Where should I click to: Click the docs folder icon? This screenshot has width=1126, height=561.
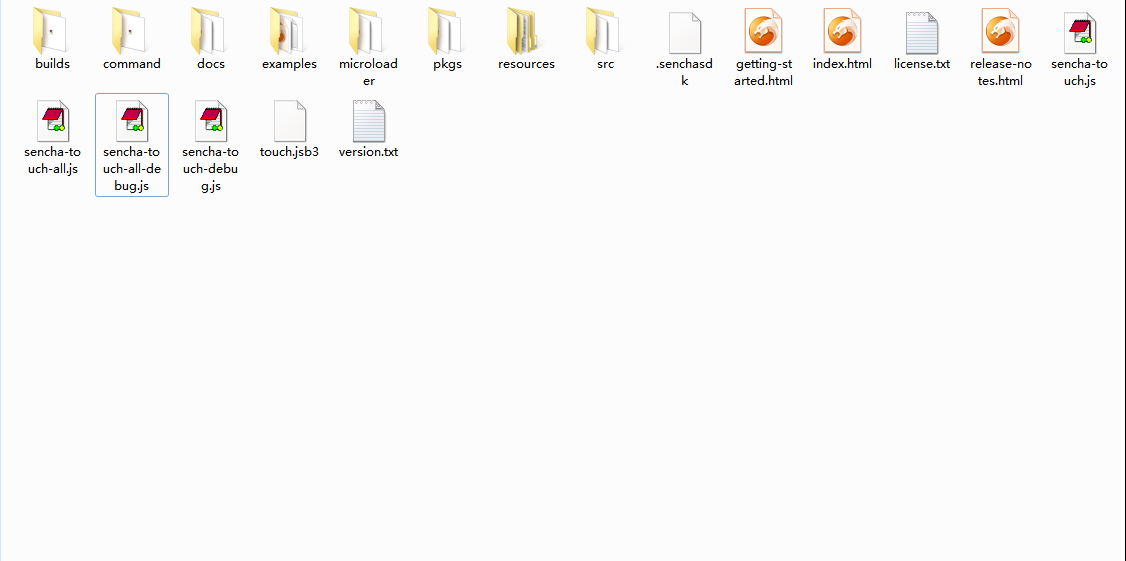(208, 32)
